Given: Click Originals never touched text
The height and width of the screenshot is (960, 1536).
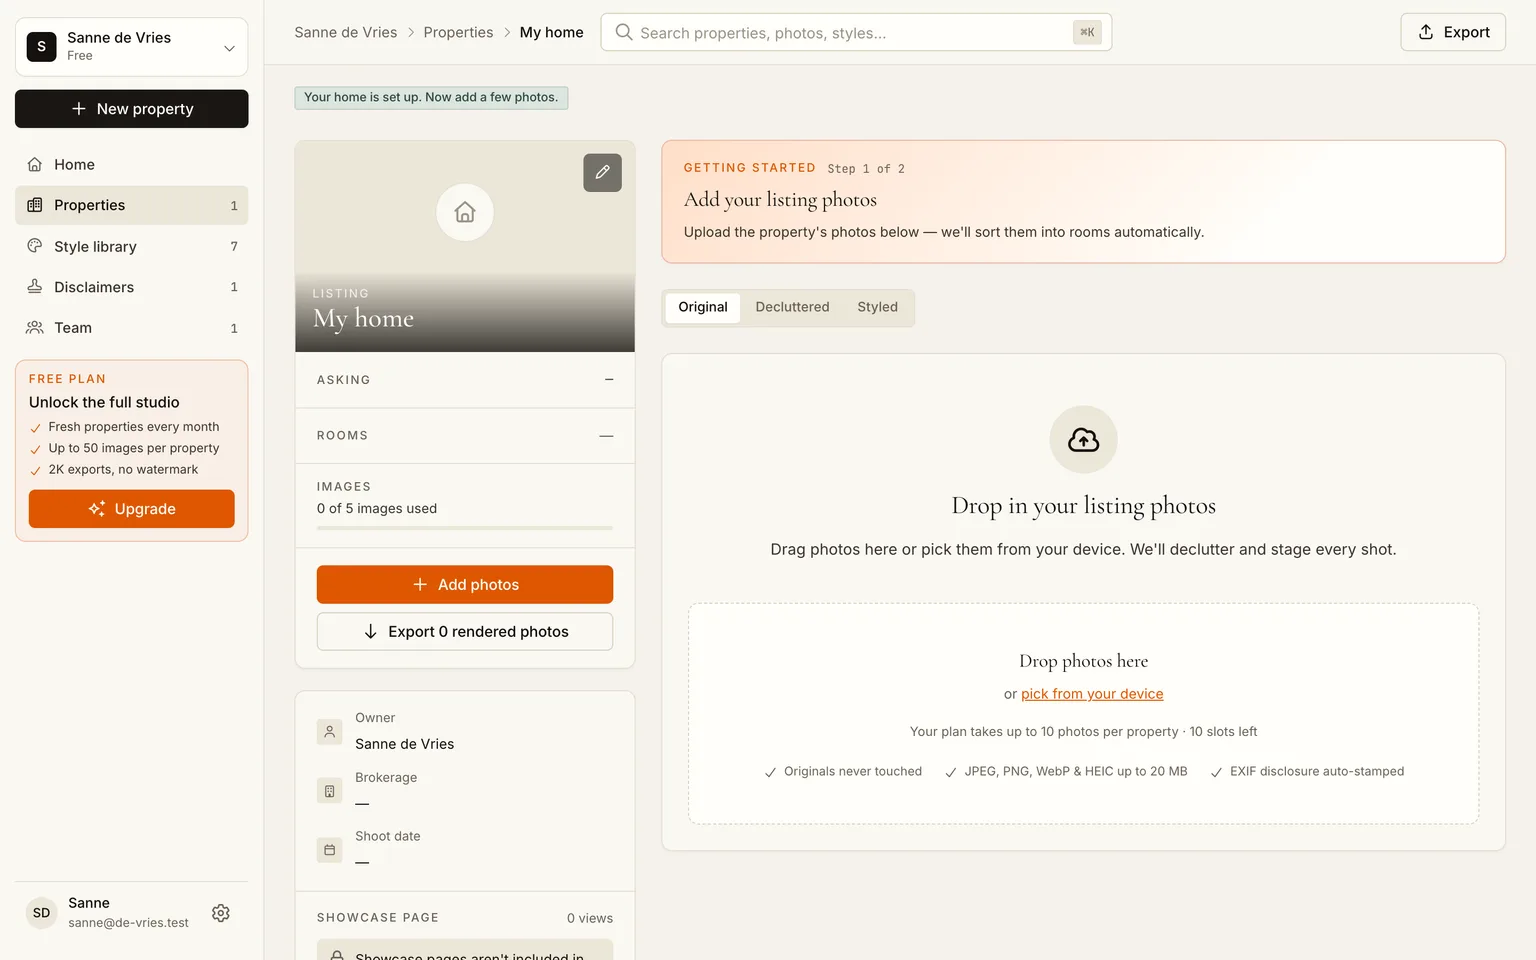Looking at the screenshot, I should coord(853,771).
